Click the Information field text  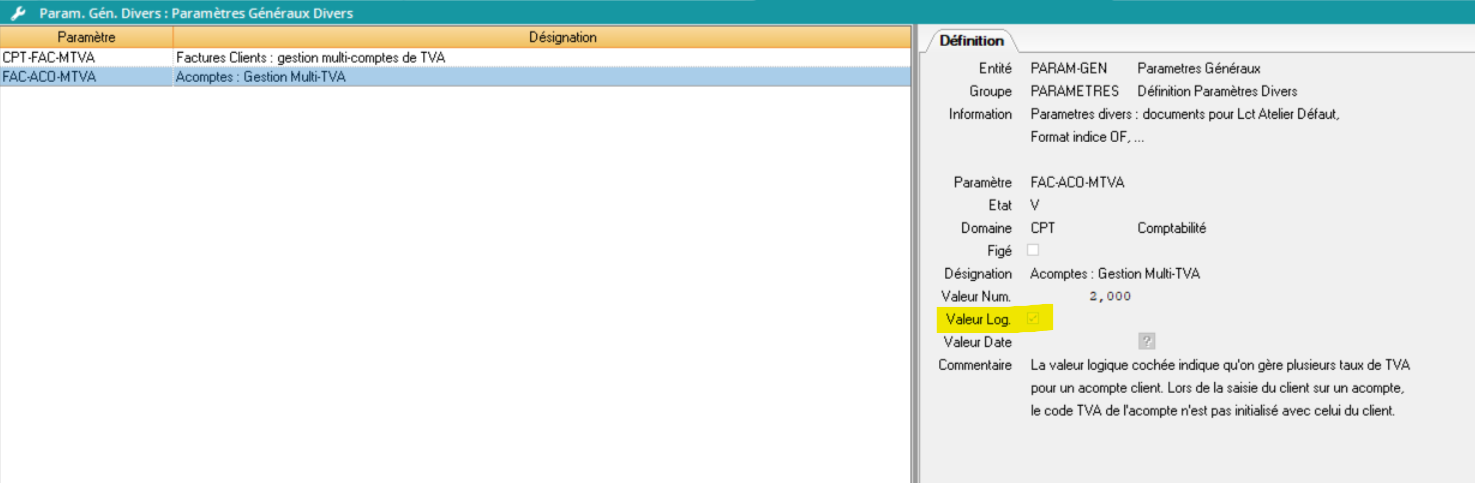click(x=1184, y=114)
